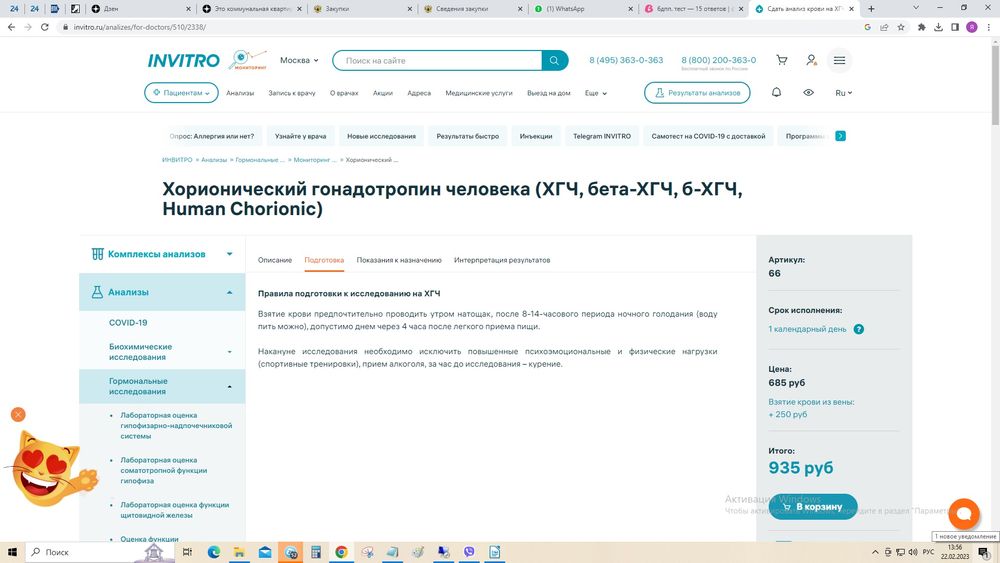Open Chrome downloads icon
Viewport: 1000px width, 563px height.
938,27
